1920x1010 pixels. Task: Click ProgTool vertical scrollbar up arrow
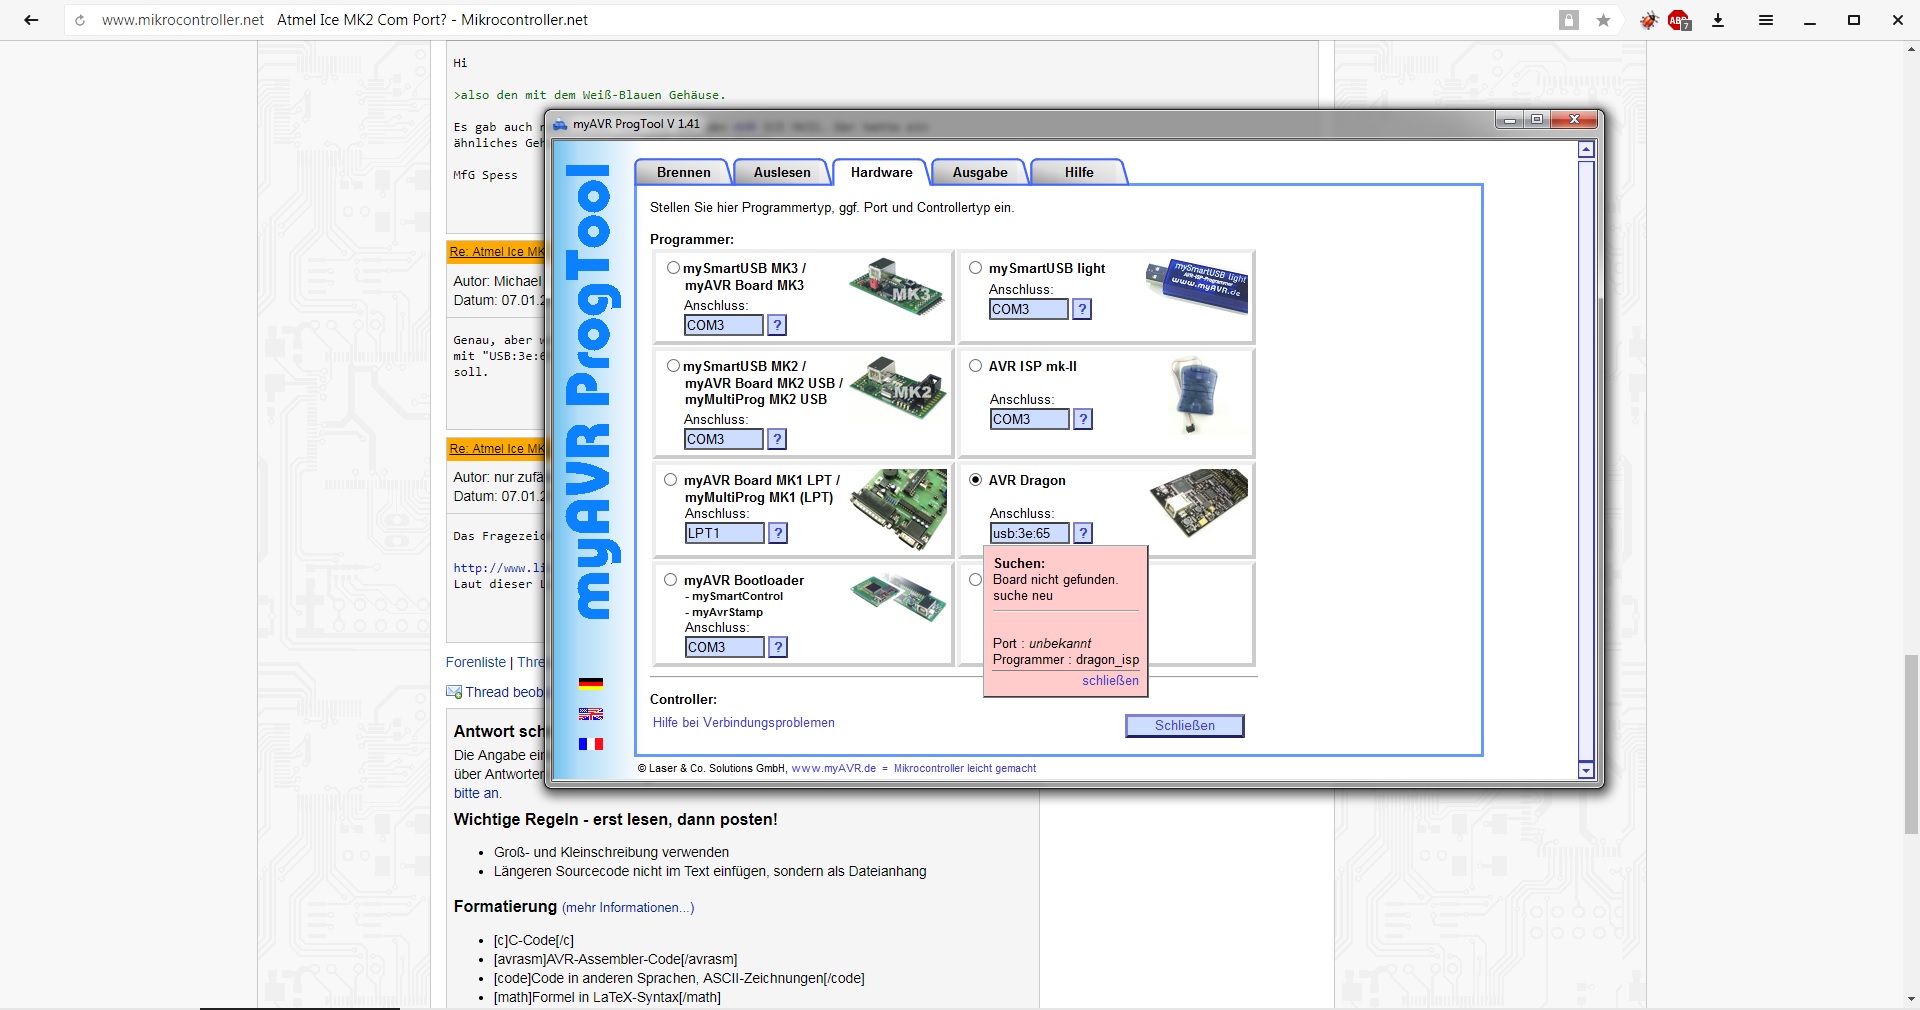(1586, 150)
